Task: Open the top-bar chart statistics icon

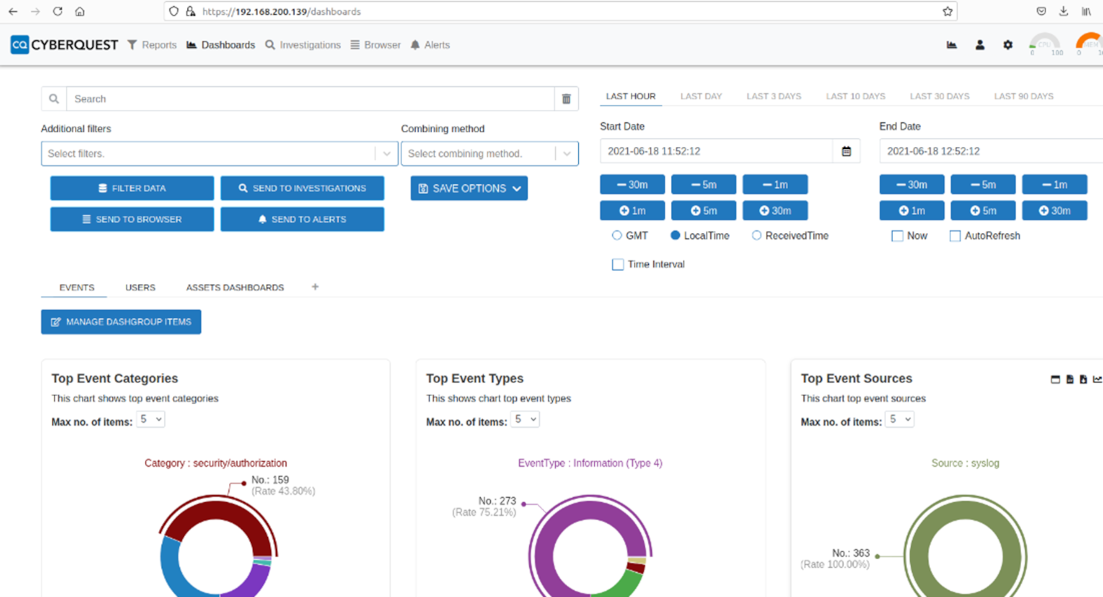Action: [952, 45]
